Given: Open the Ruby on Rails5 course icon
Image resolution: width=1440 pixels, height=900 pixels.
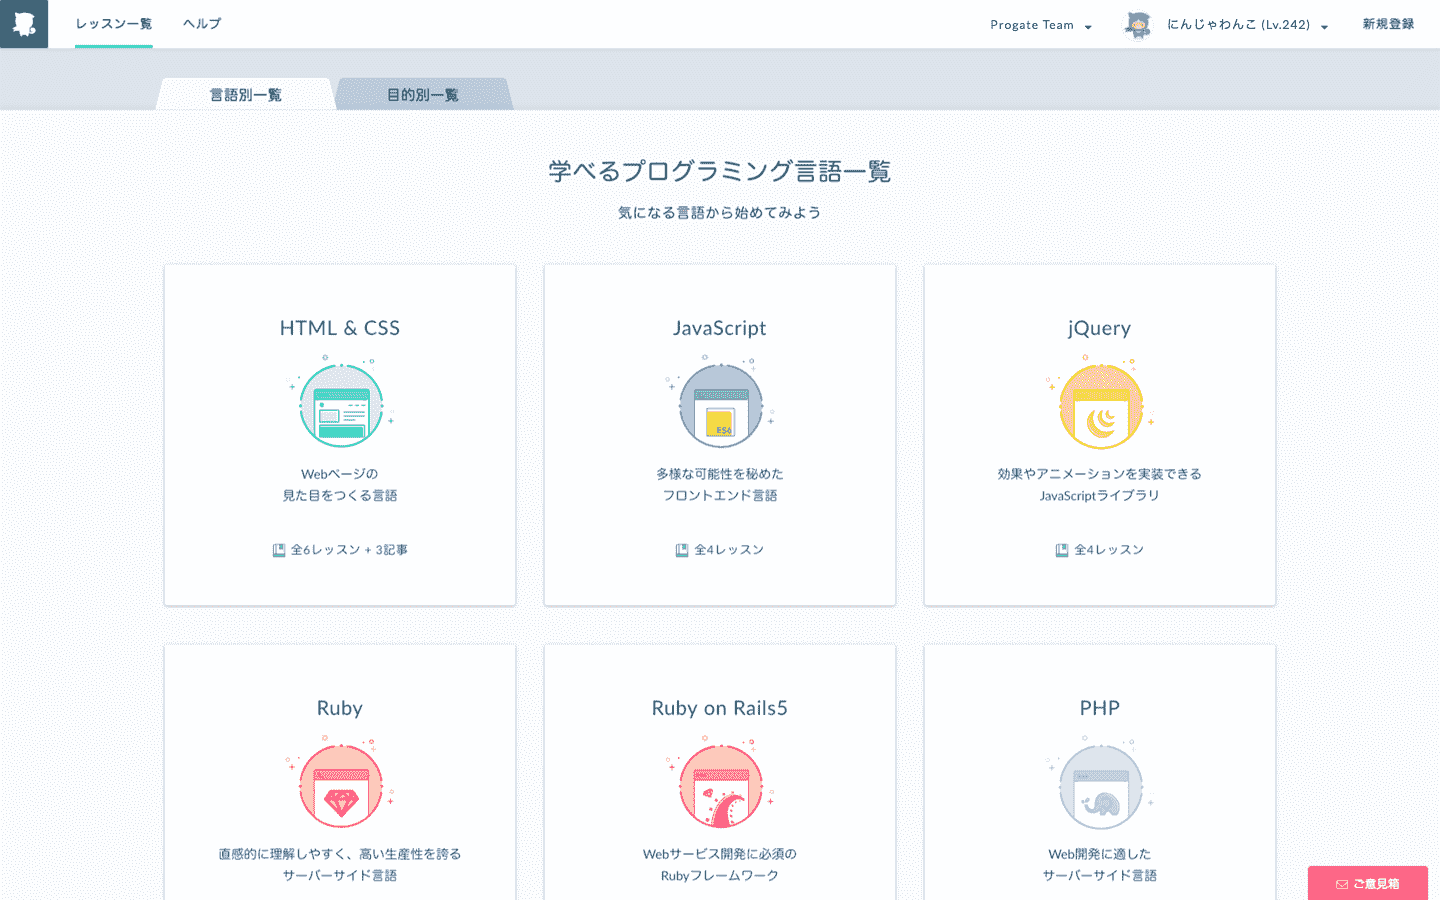Looking at the screenshot, I should [x=720, y=787].
